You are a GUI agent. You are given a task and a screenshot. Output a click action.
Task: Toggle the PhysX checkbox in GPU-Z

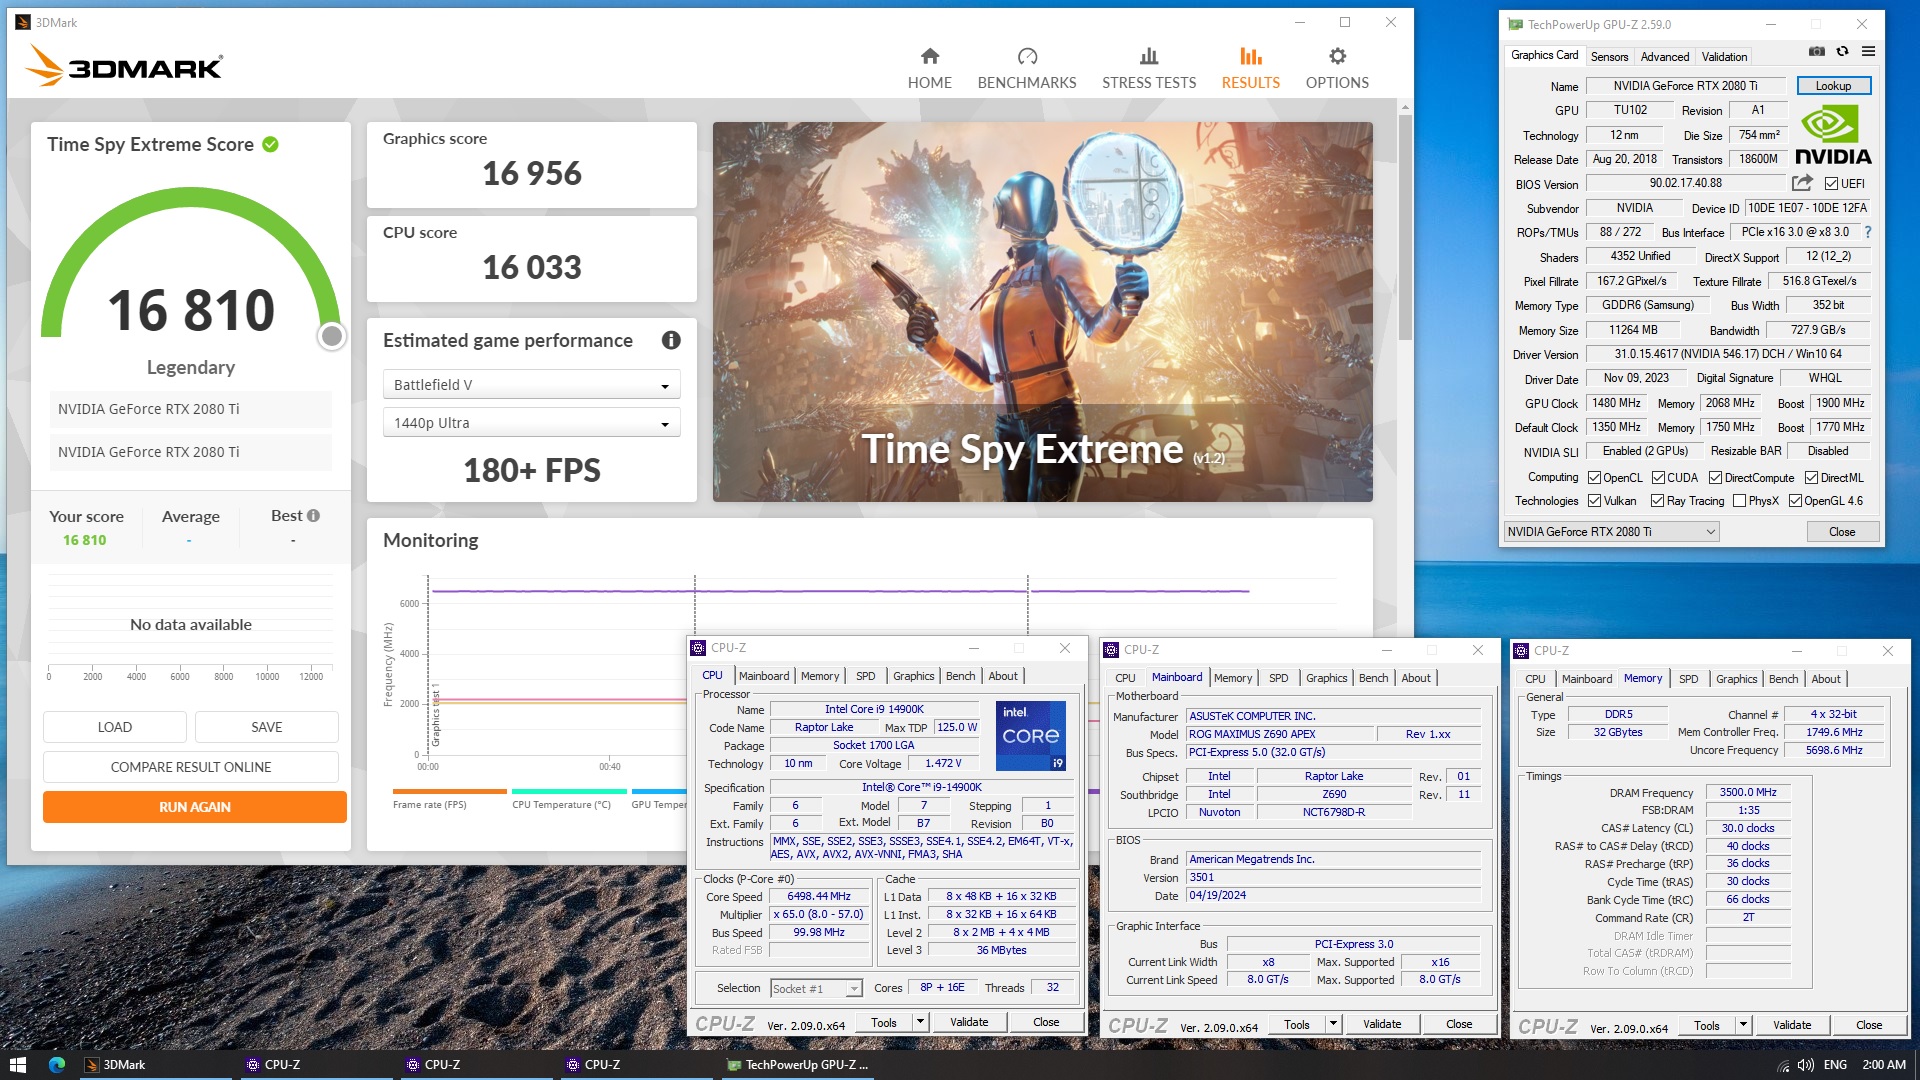coord(1739,501)
